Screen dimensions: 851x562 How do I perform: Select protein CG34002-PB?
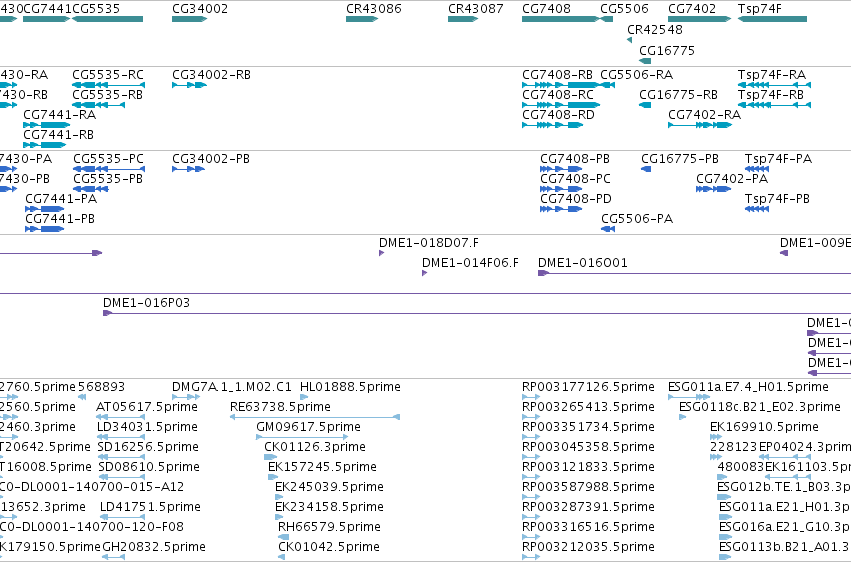188,169
